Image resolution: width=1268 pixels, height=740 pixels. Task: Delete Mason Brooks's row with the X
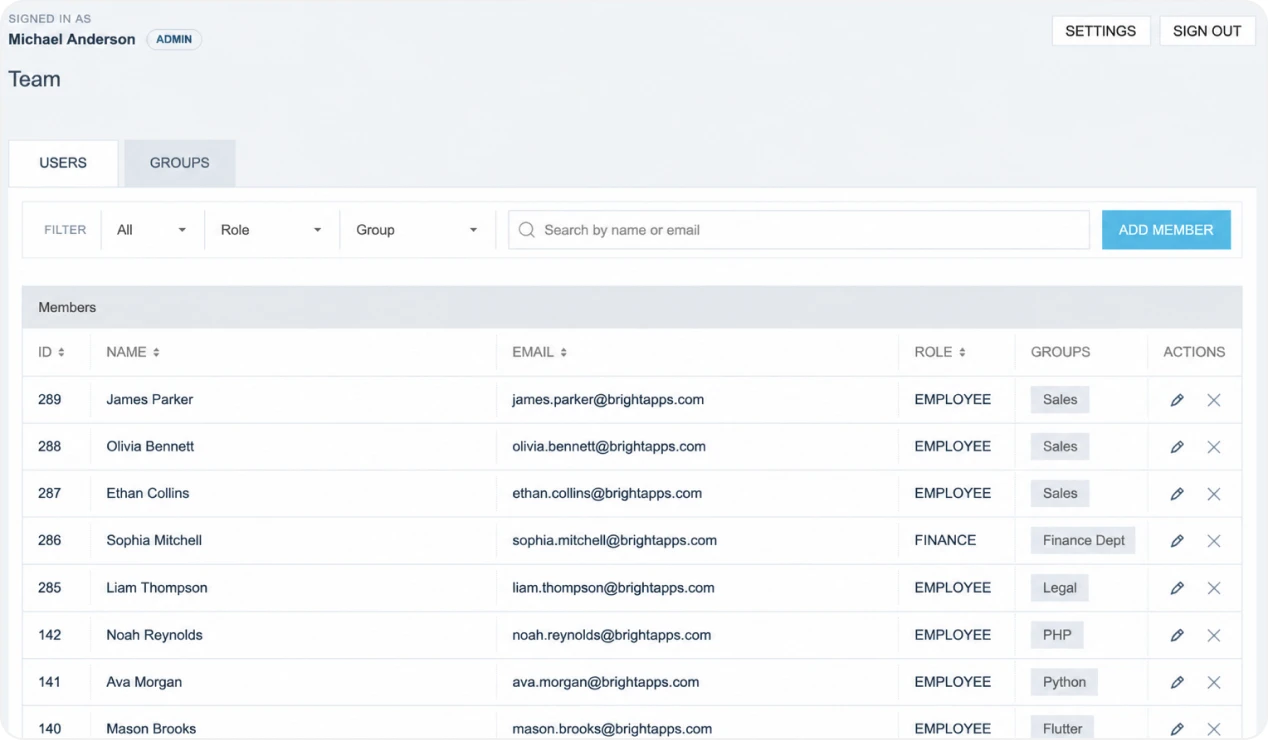1214,729
